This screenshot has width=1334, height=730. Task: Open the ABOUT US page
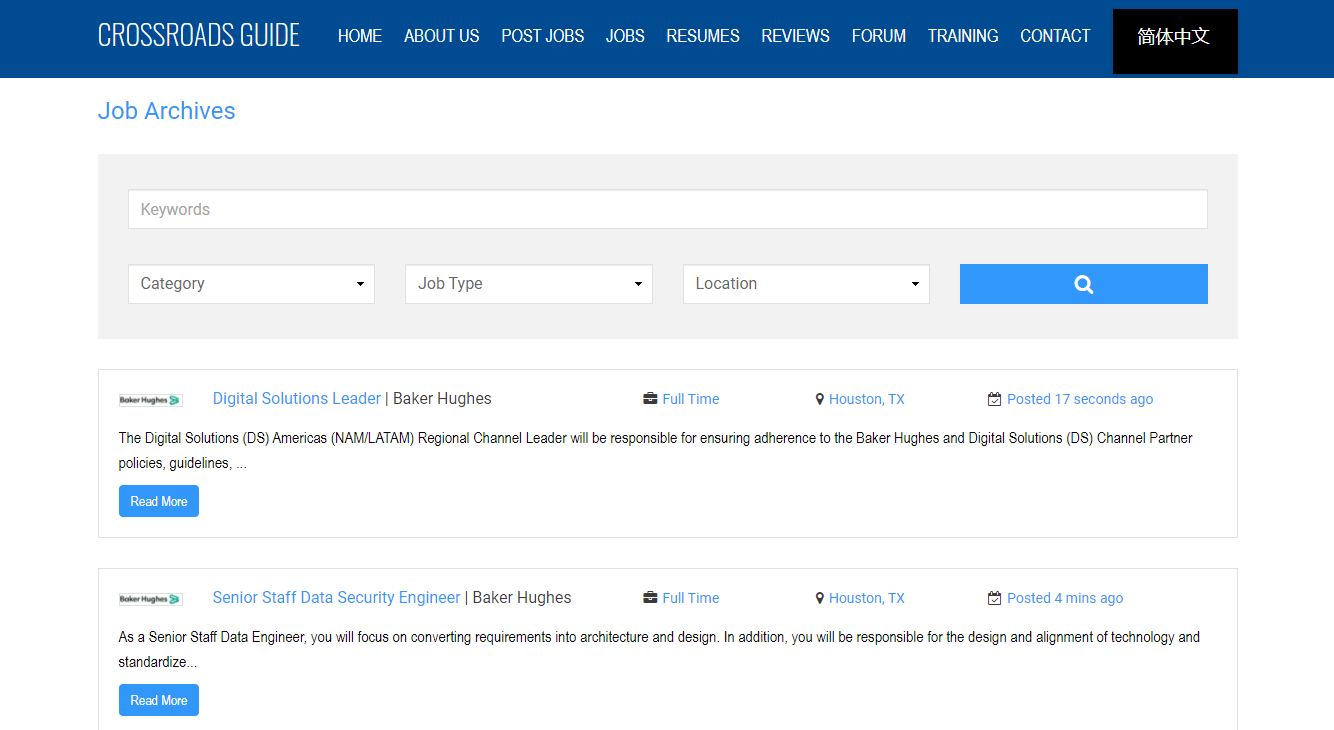pos(442,36)
